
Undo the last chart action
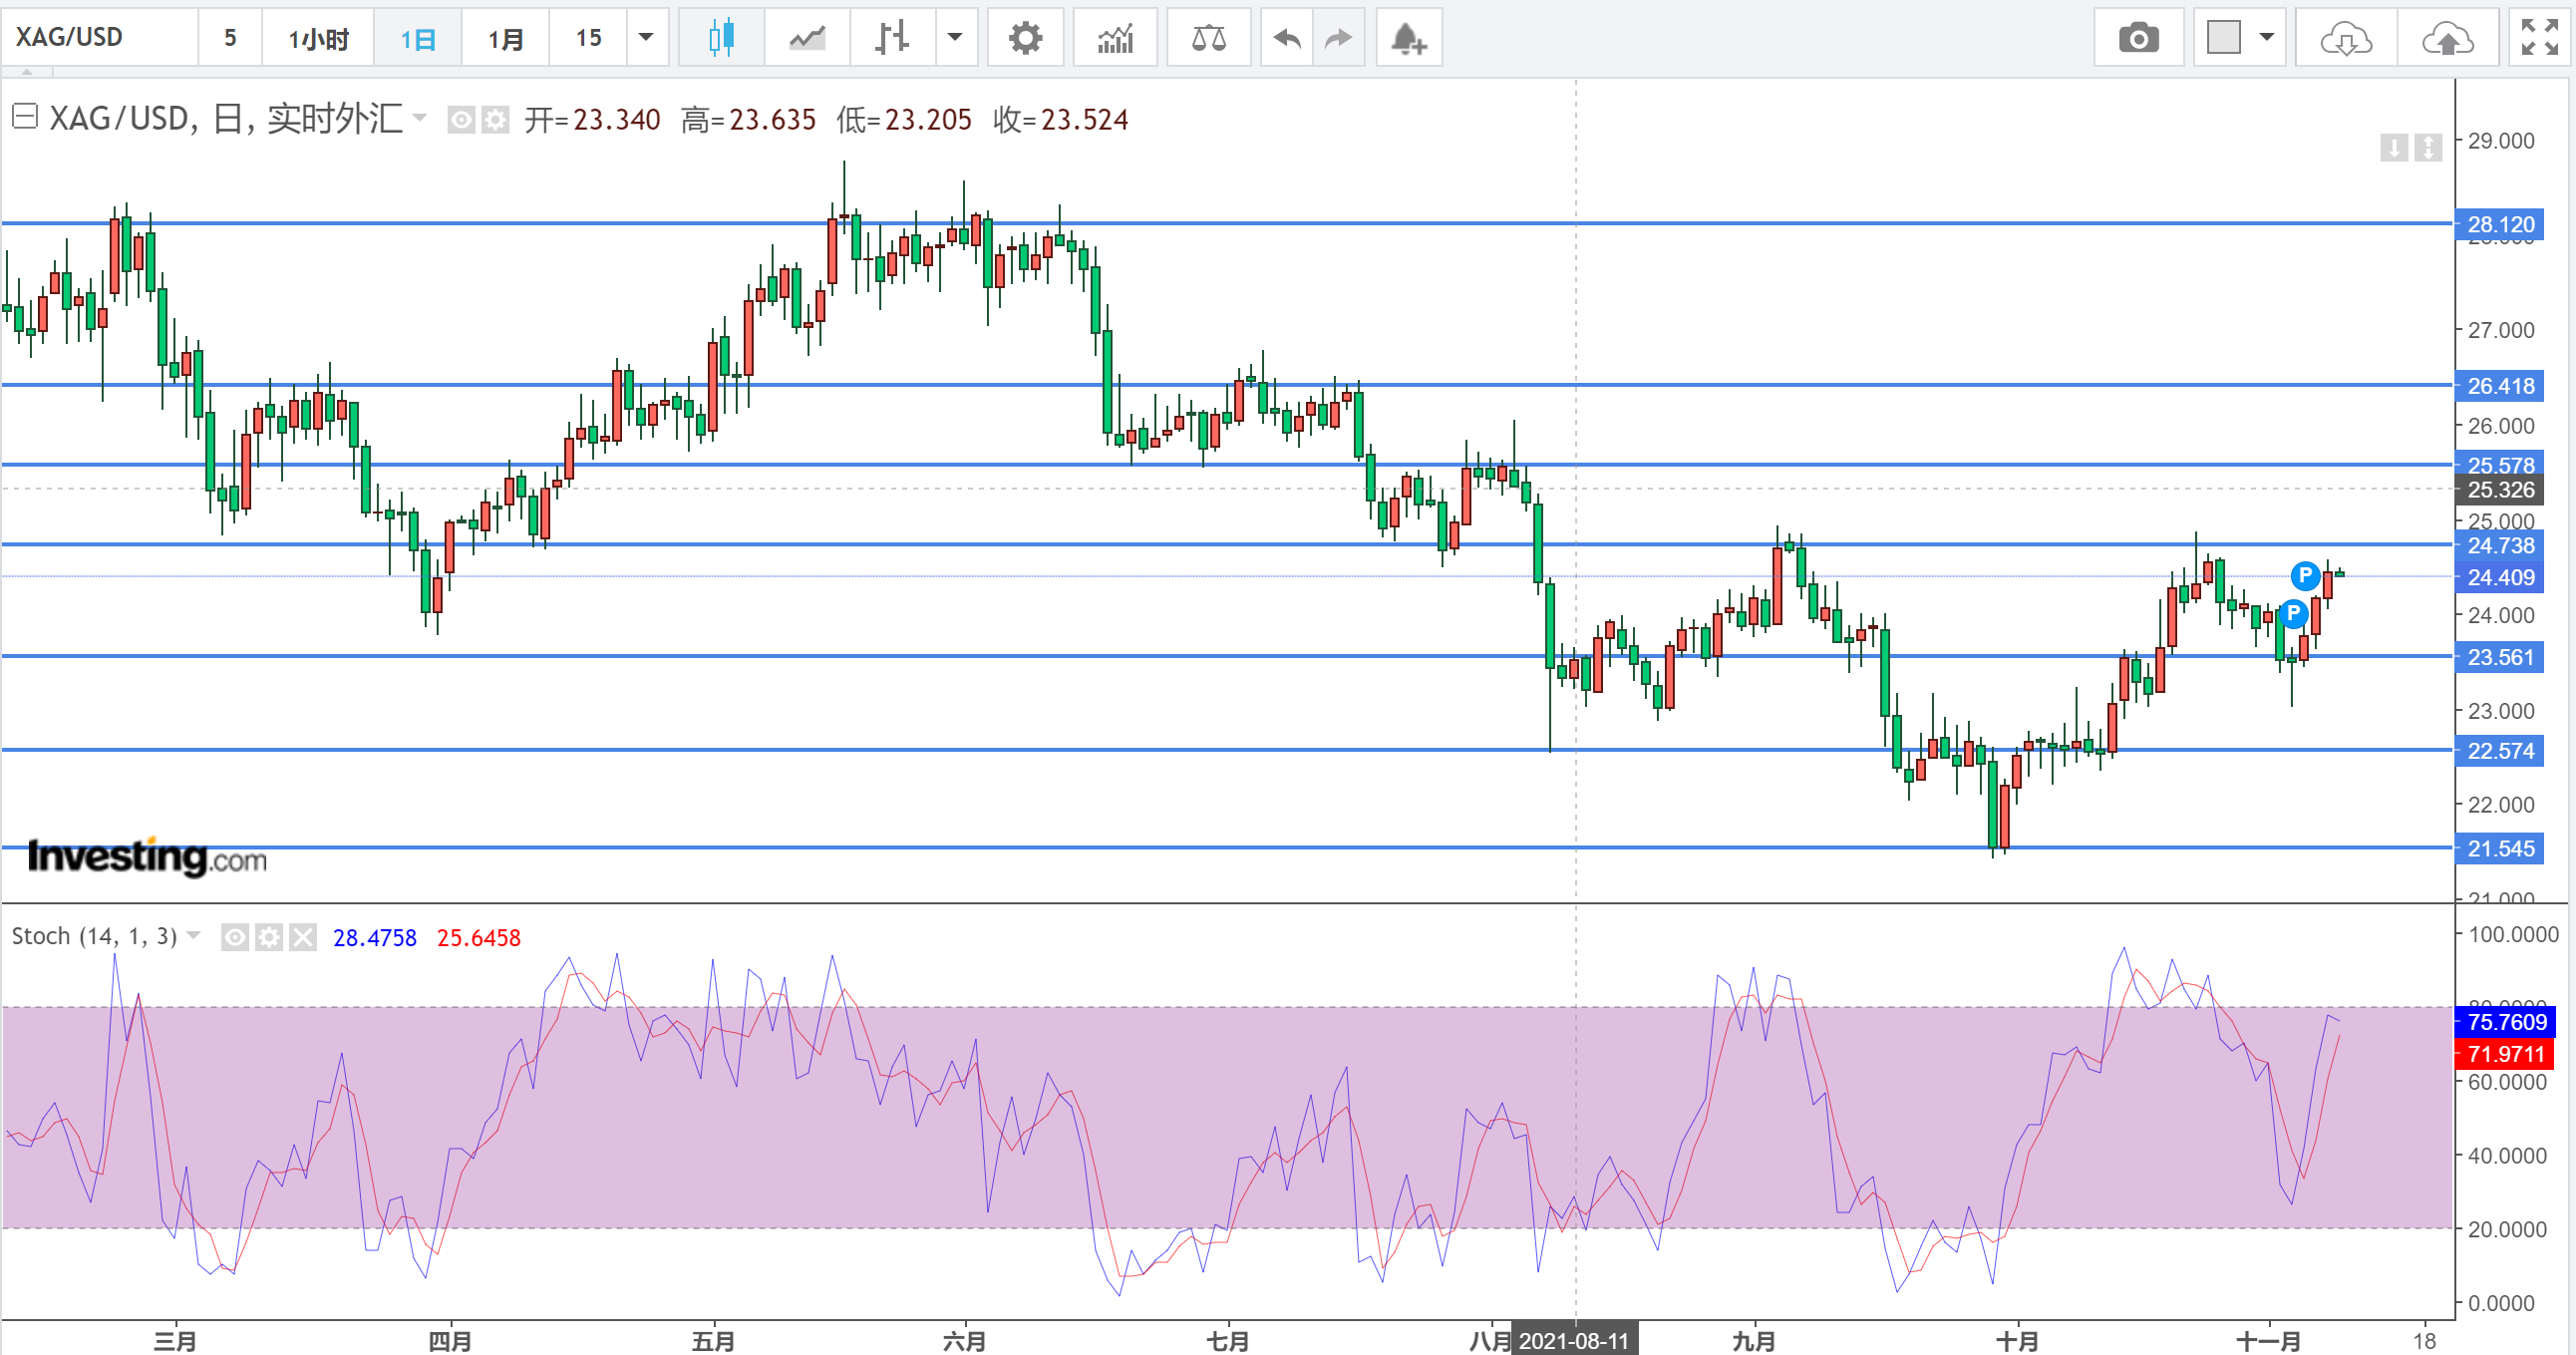pyautogui.click(x=1287, y=38)
